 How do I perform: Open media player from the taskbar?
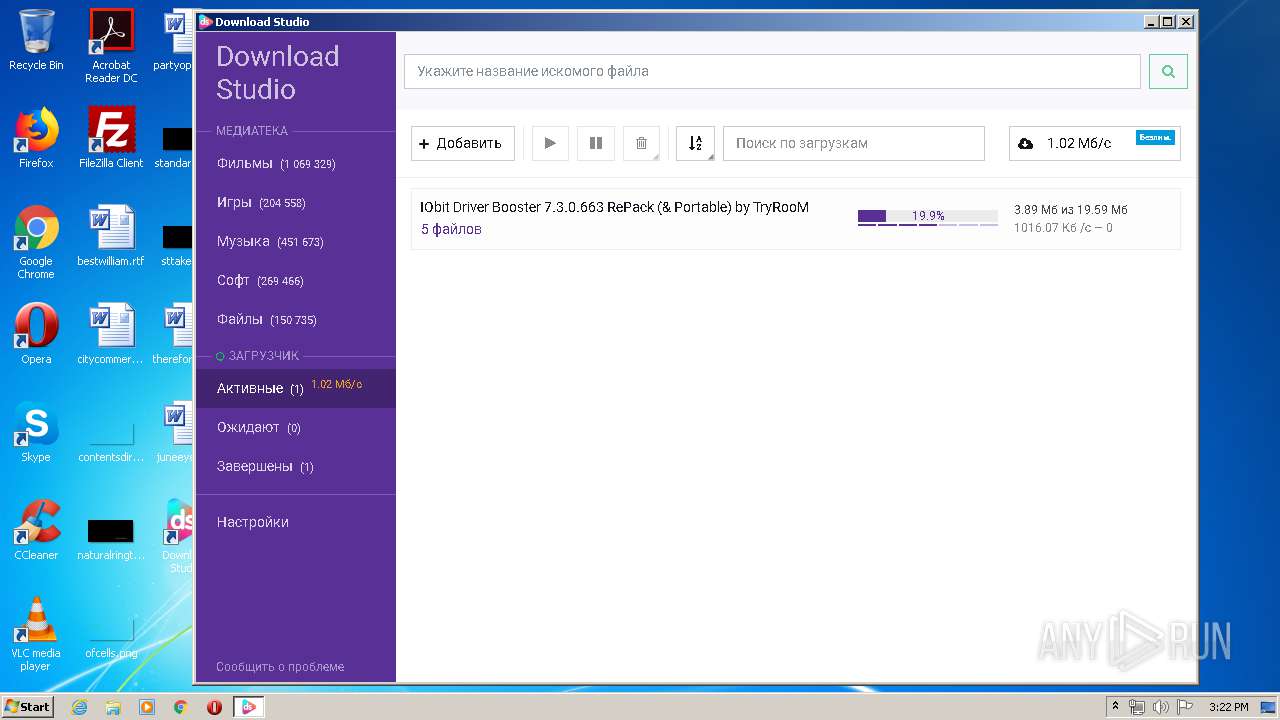point(147,707)
